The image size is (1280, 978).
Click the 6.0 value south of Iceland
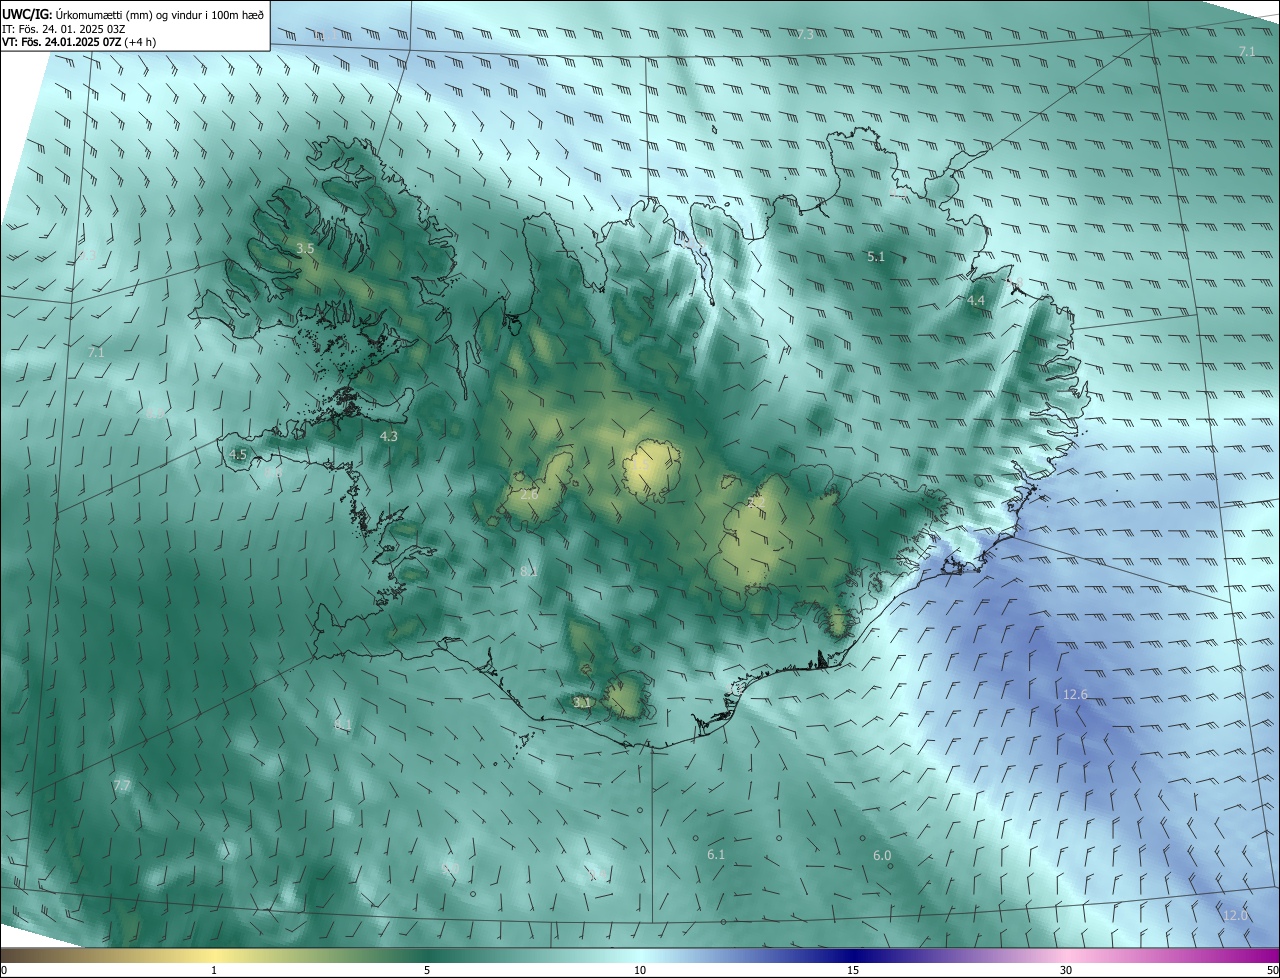click(882, 856)
